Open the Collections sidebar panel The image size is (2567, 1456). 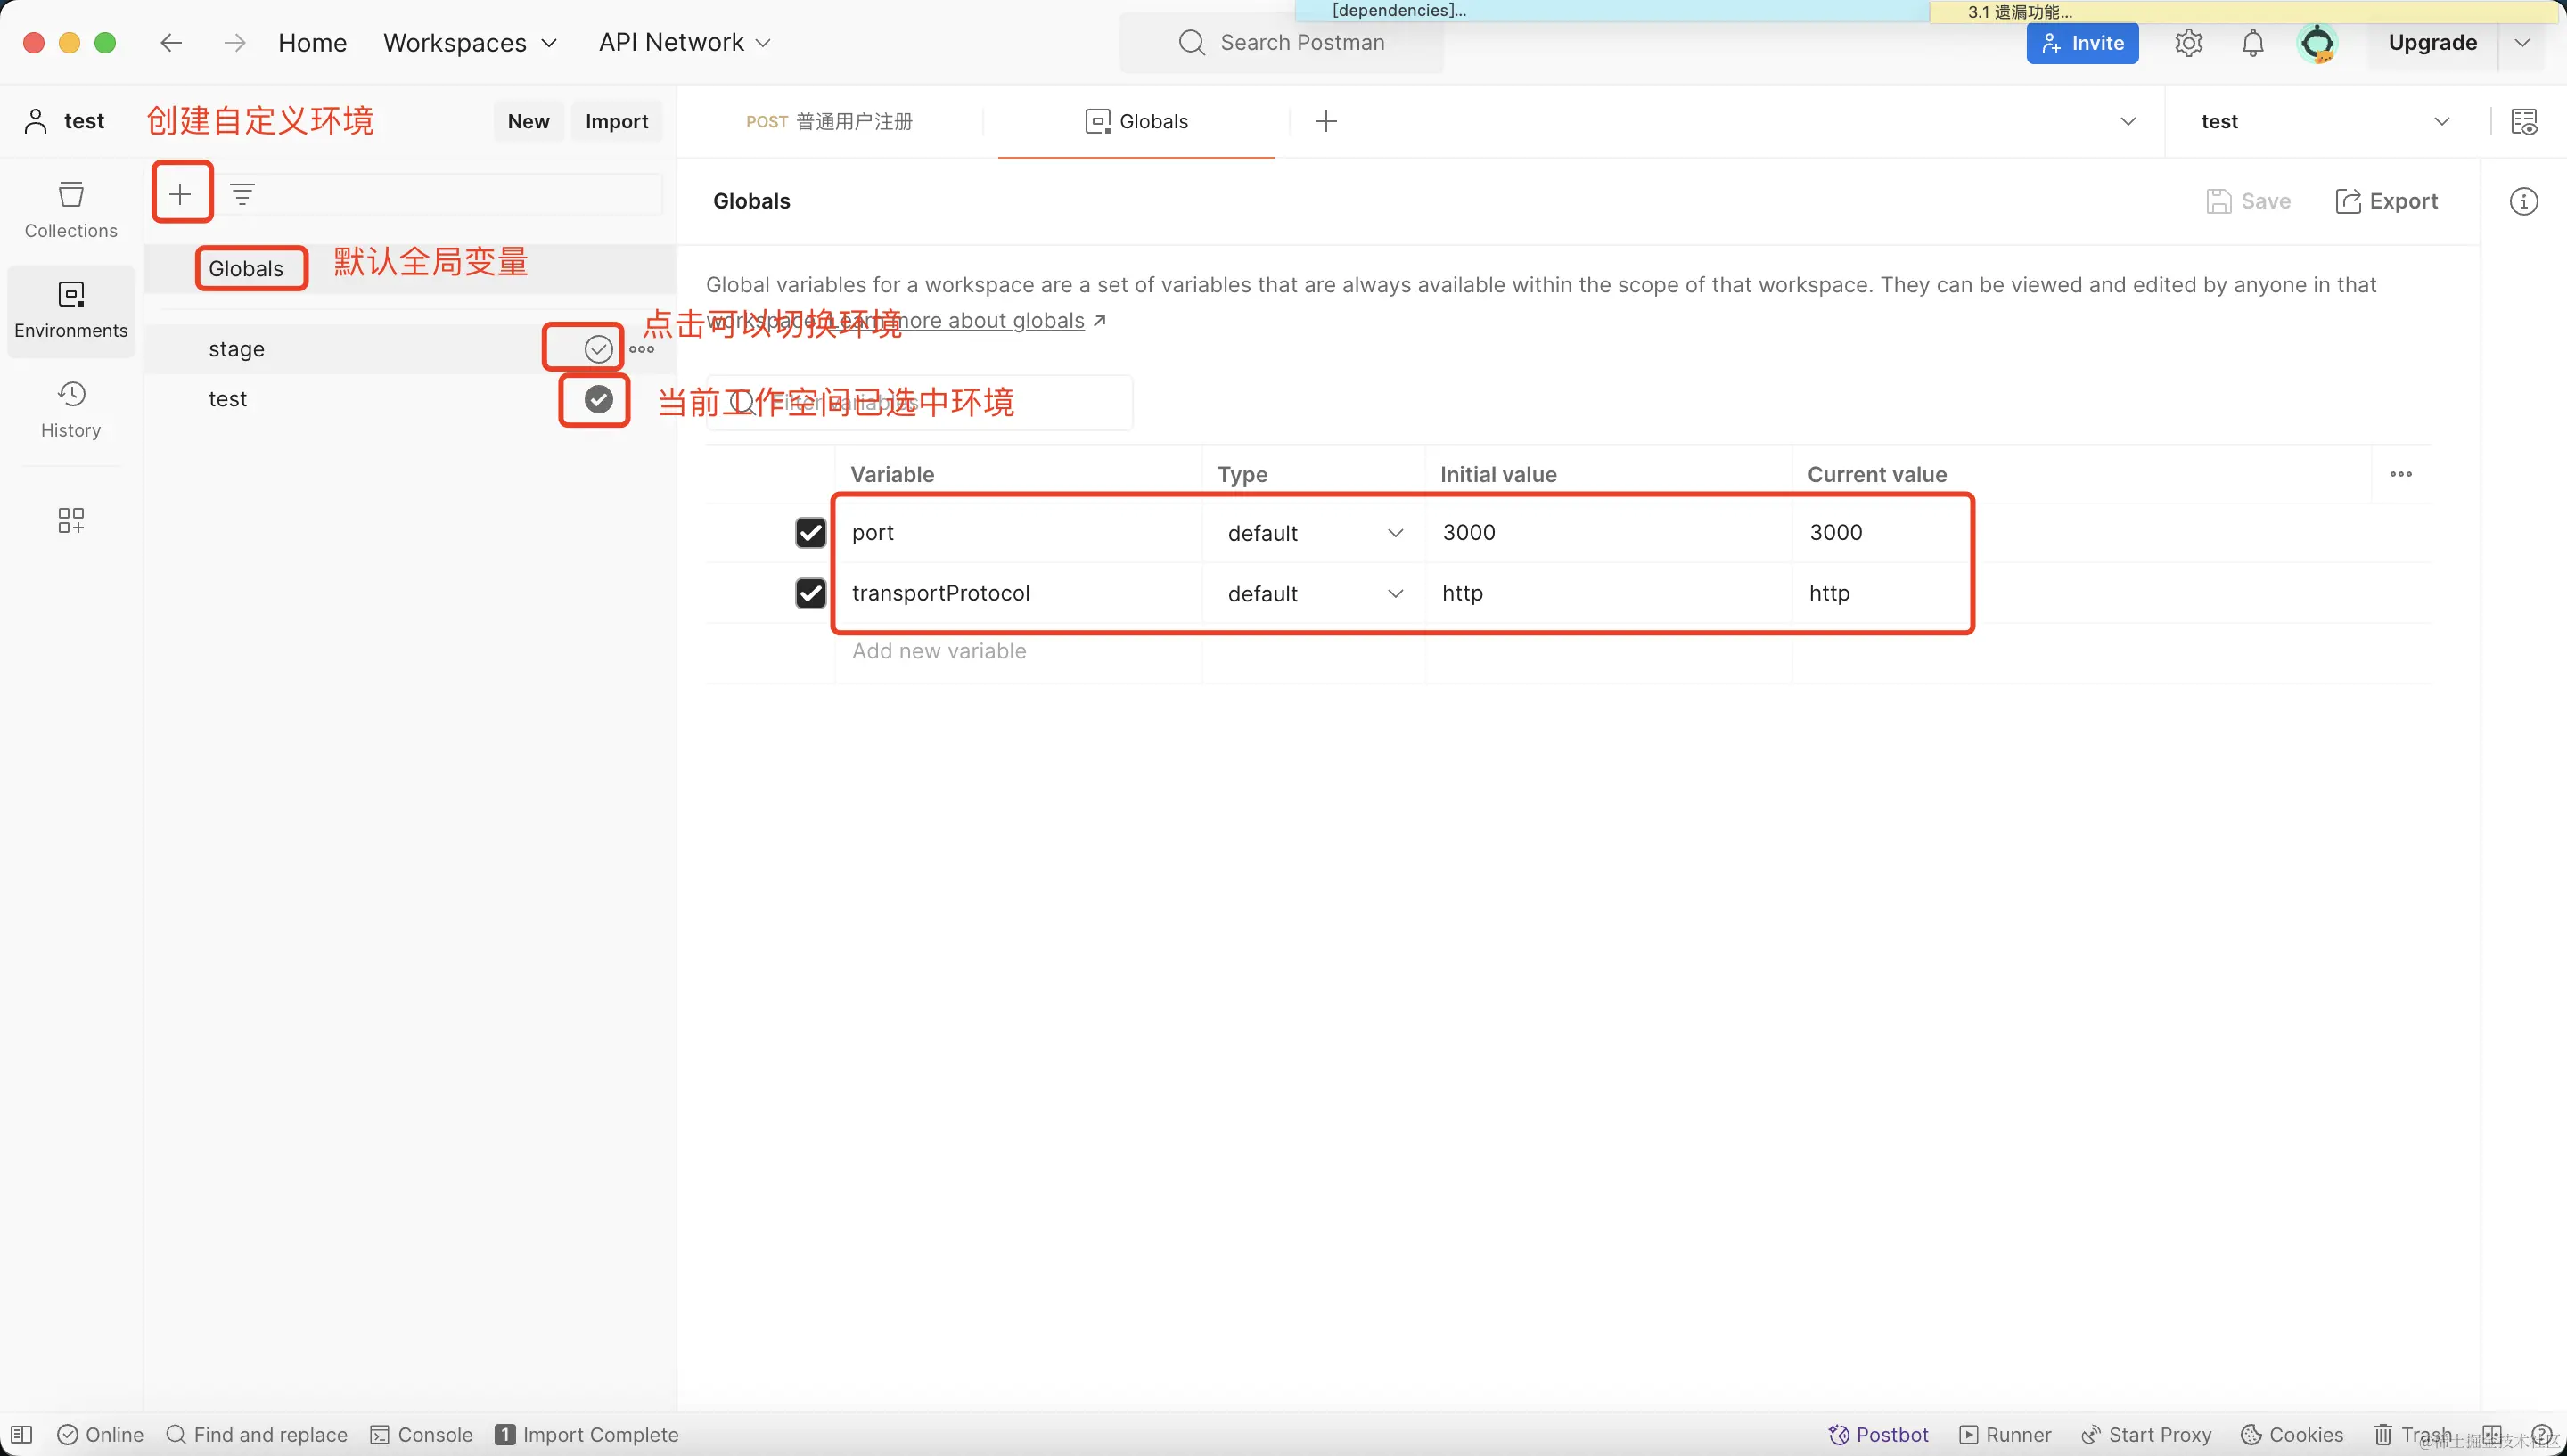(71, 208)
